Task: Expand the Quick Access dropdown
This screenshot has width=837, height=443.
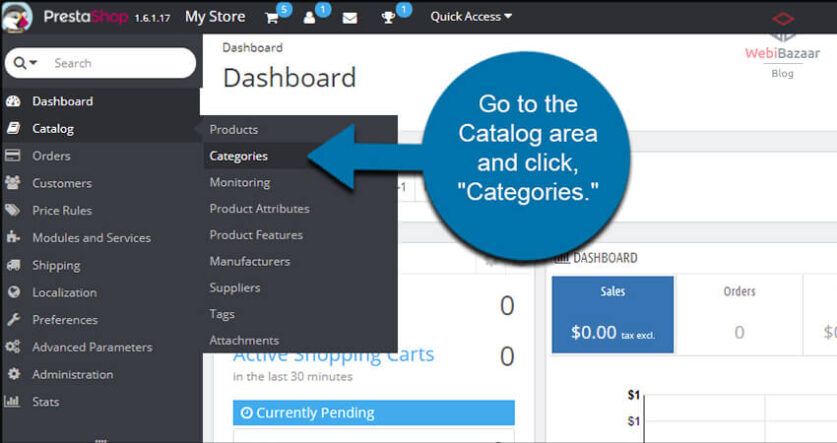Action: pyautogui.click(x=470, y=17)
